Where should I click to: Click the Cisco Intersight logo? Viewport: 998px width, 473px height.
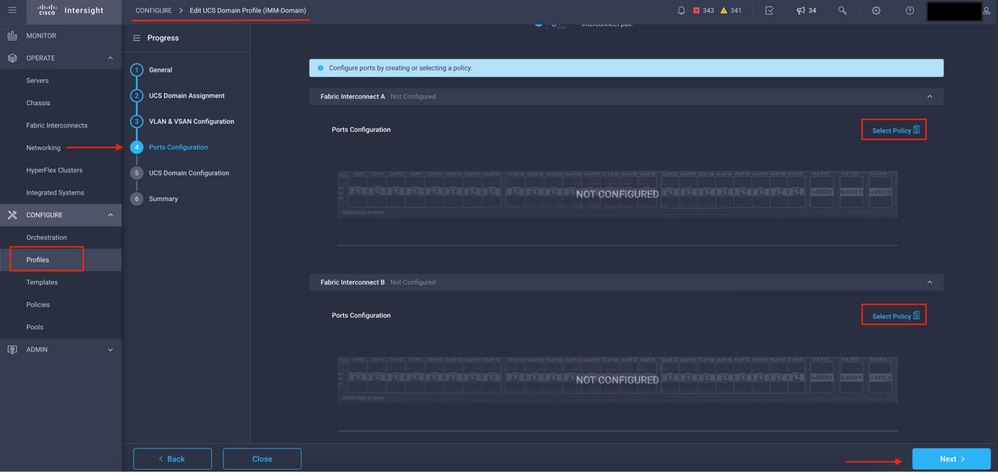[70, 10]
